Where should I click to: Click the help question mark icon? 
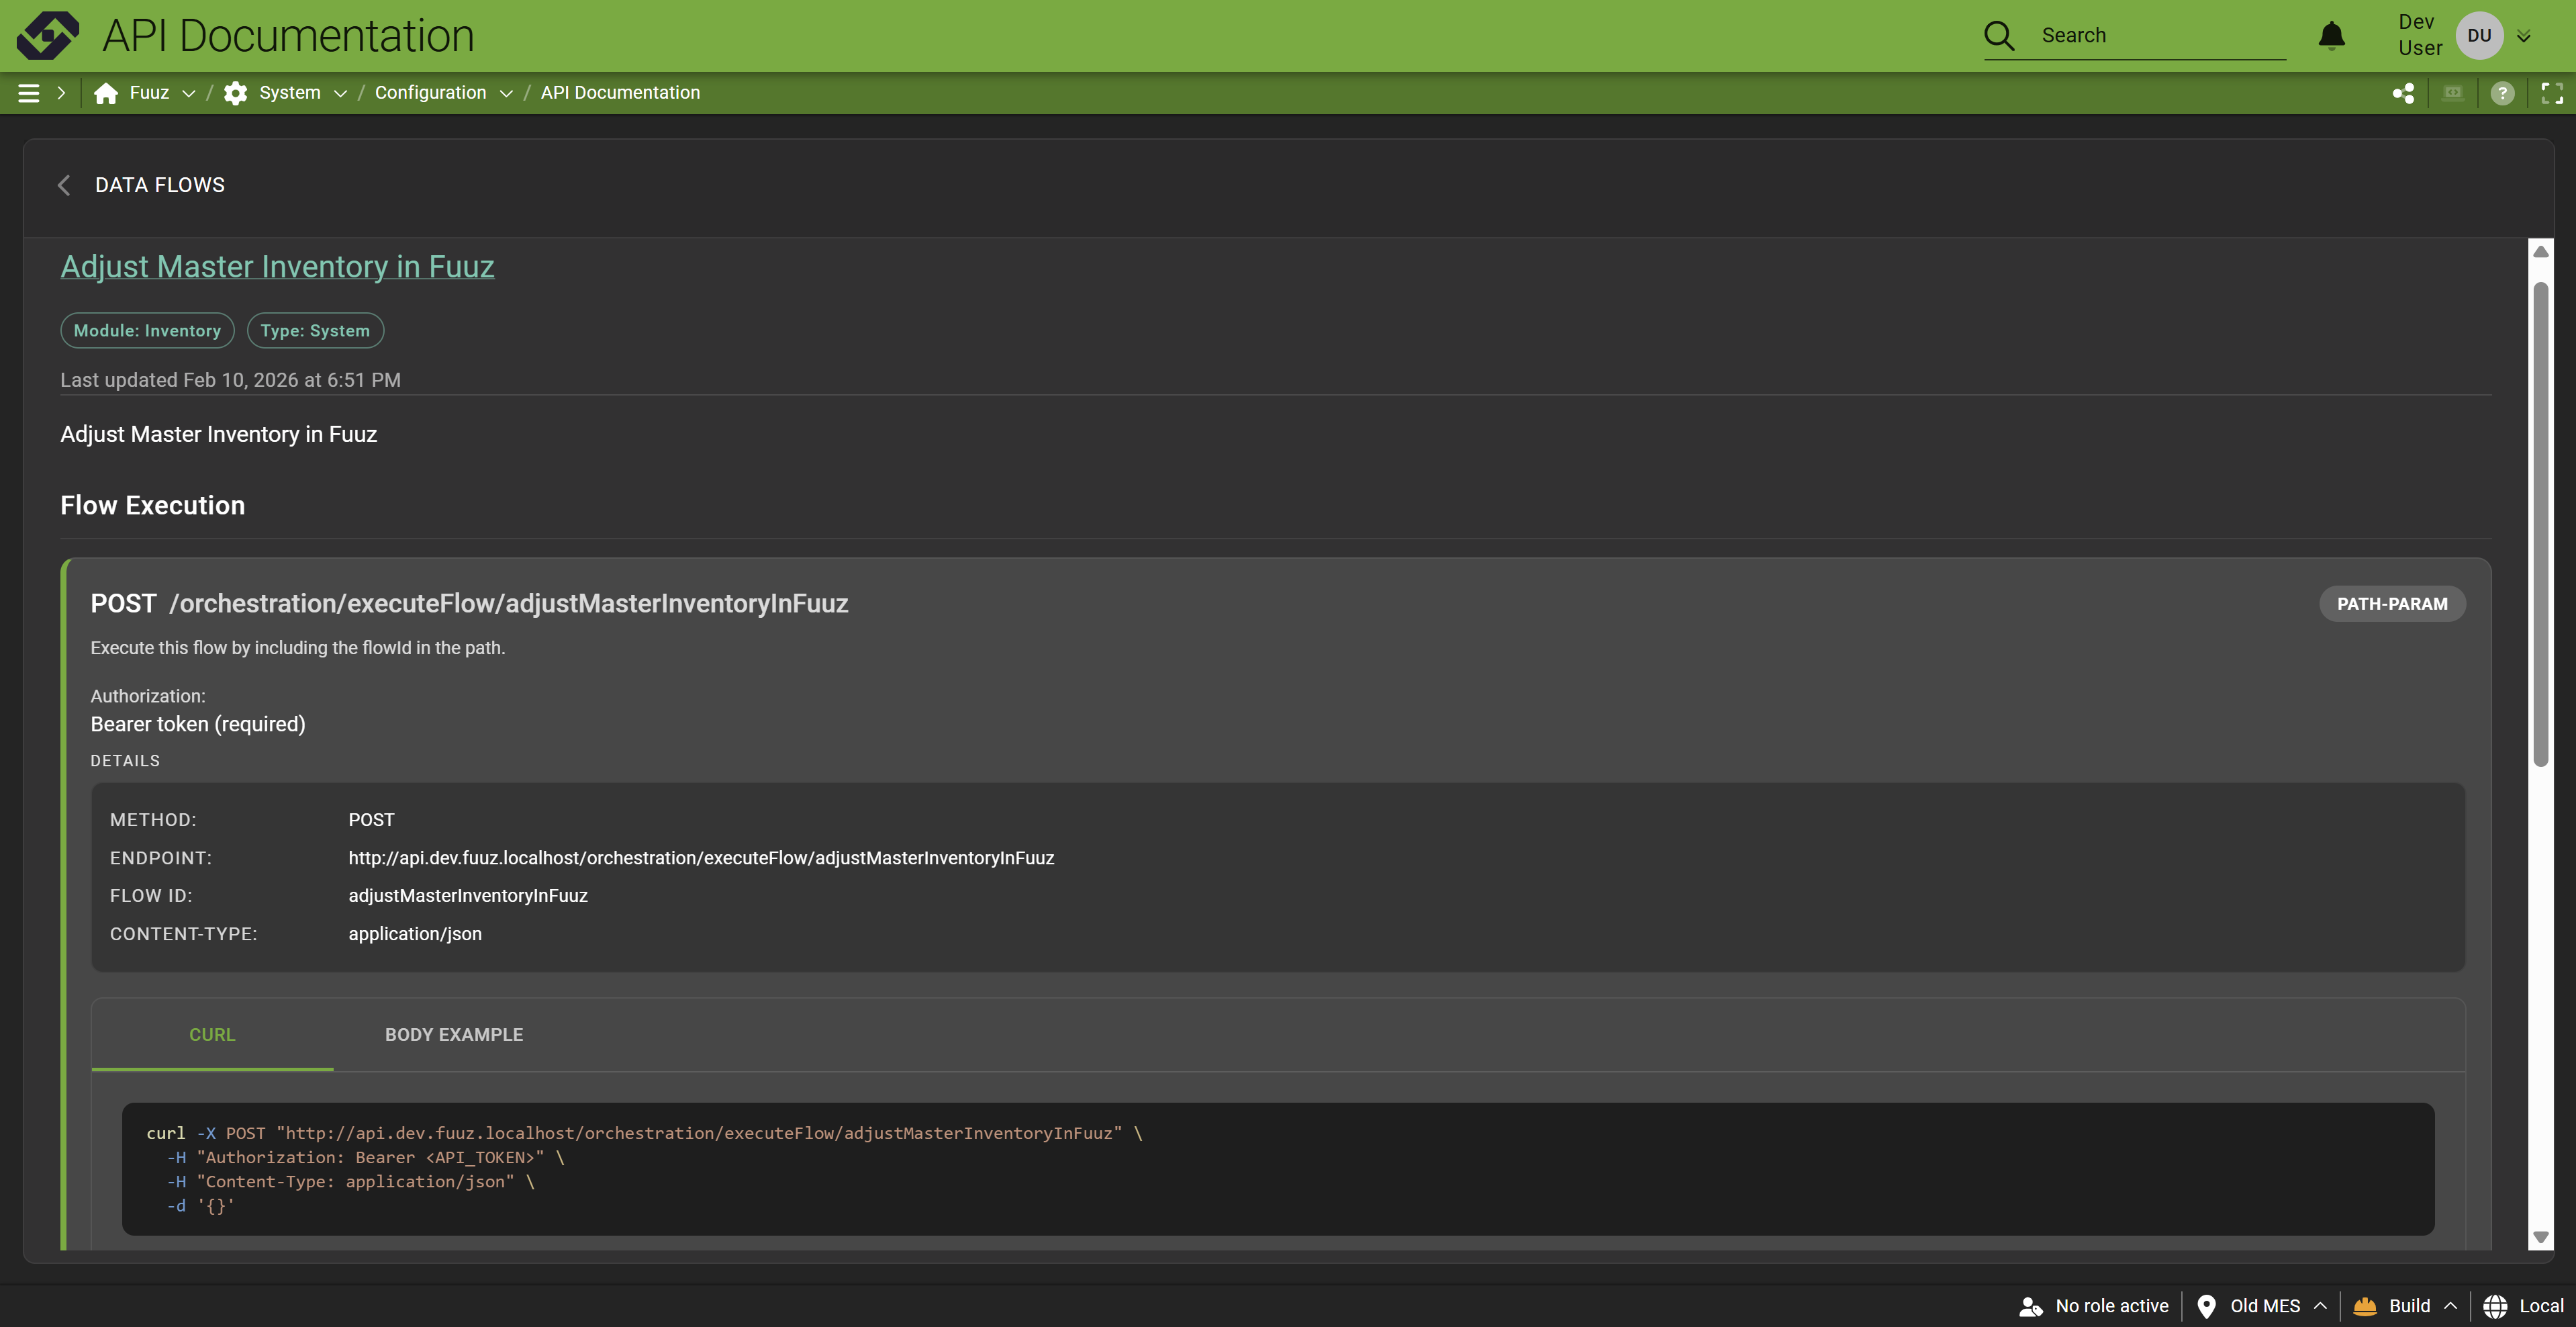coord(2502,93)
